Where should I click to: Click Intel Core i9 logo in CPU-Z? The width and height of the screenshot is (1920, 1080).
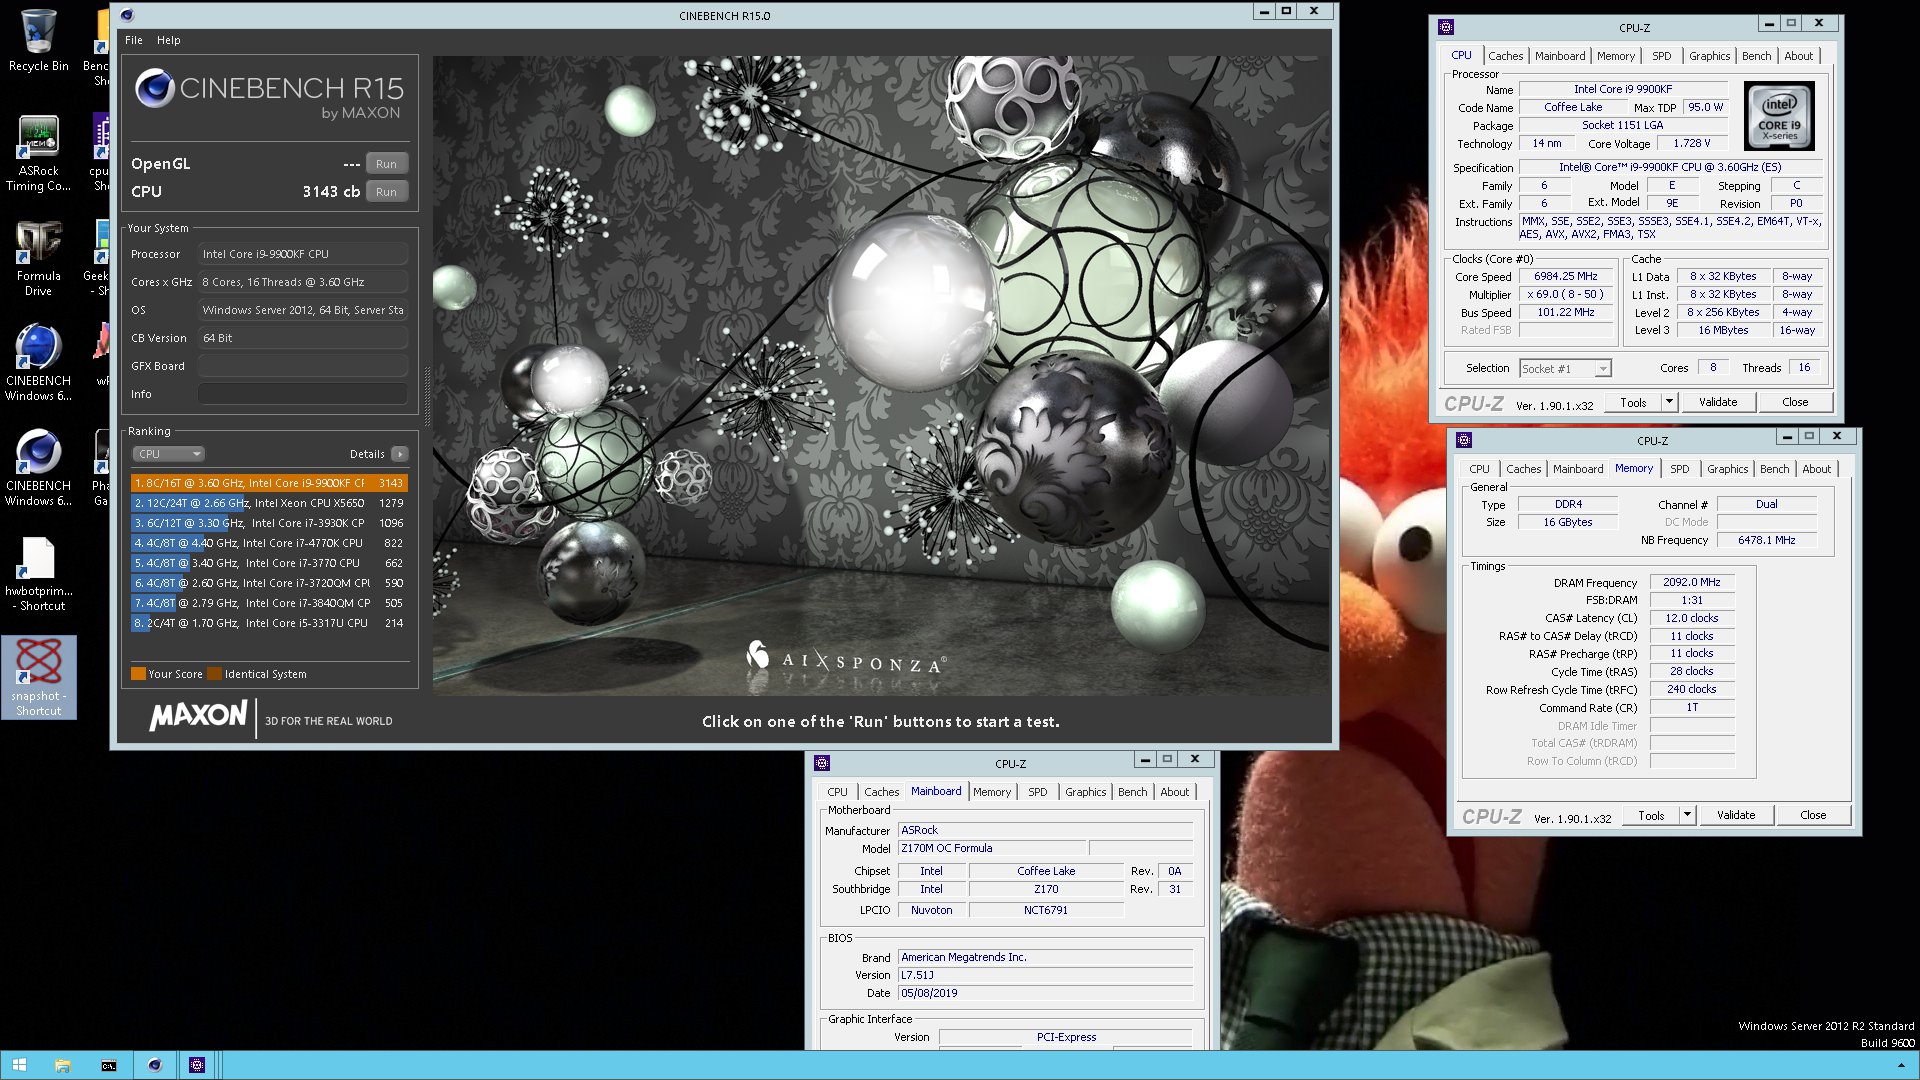point(1779,117)
